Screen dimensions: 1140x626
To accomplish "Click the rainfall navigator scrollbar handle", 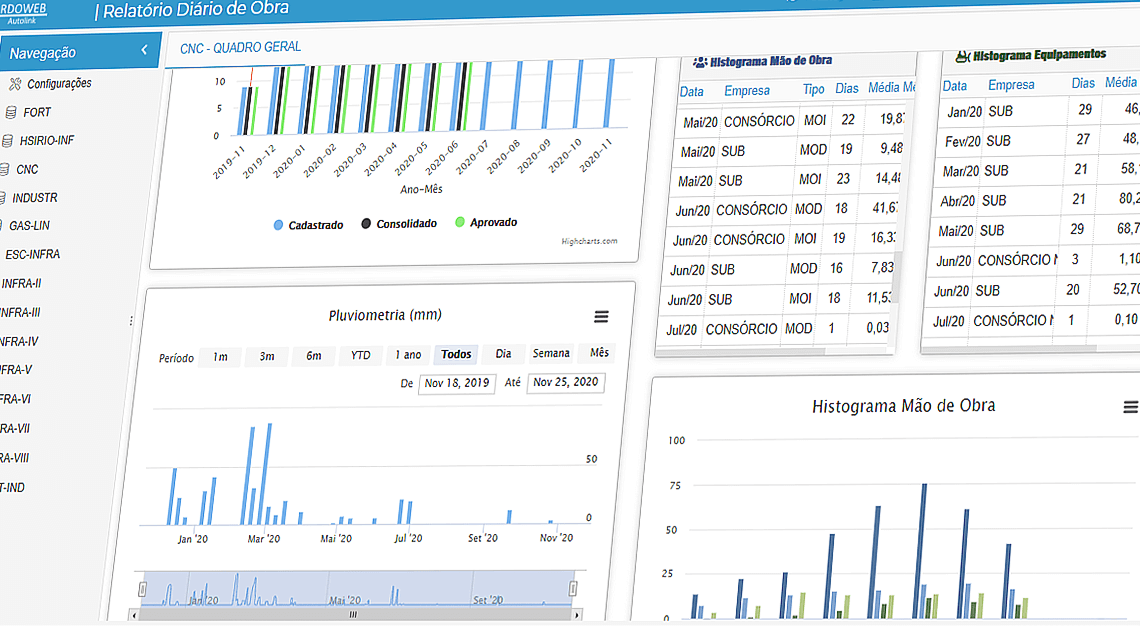I will click(352, 614).
